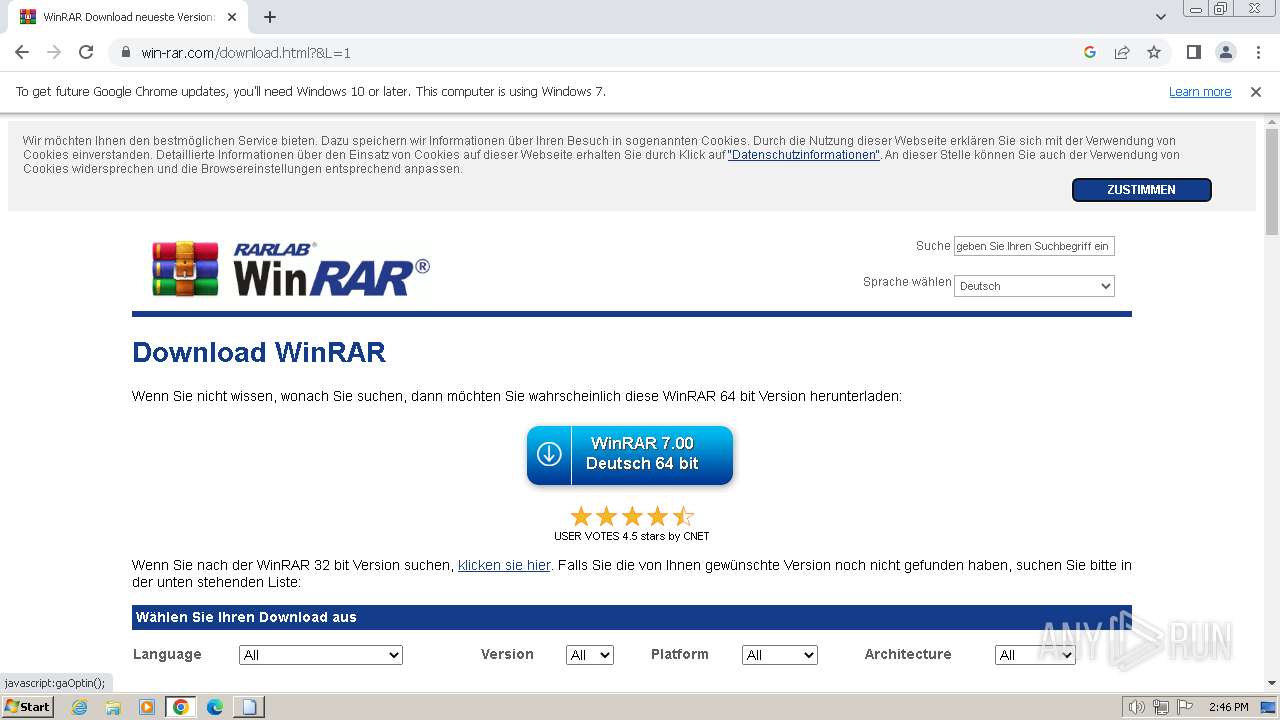Focus the Suche search field
This screenshot has width=1280, height=720.
(1034, 246)
